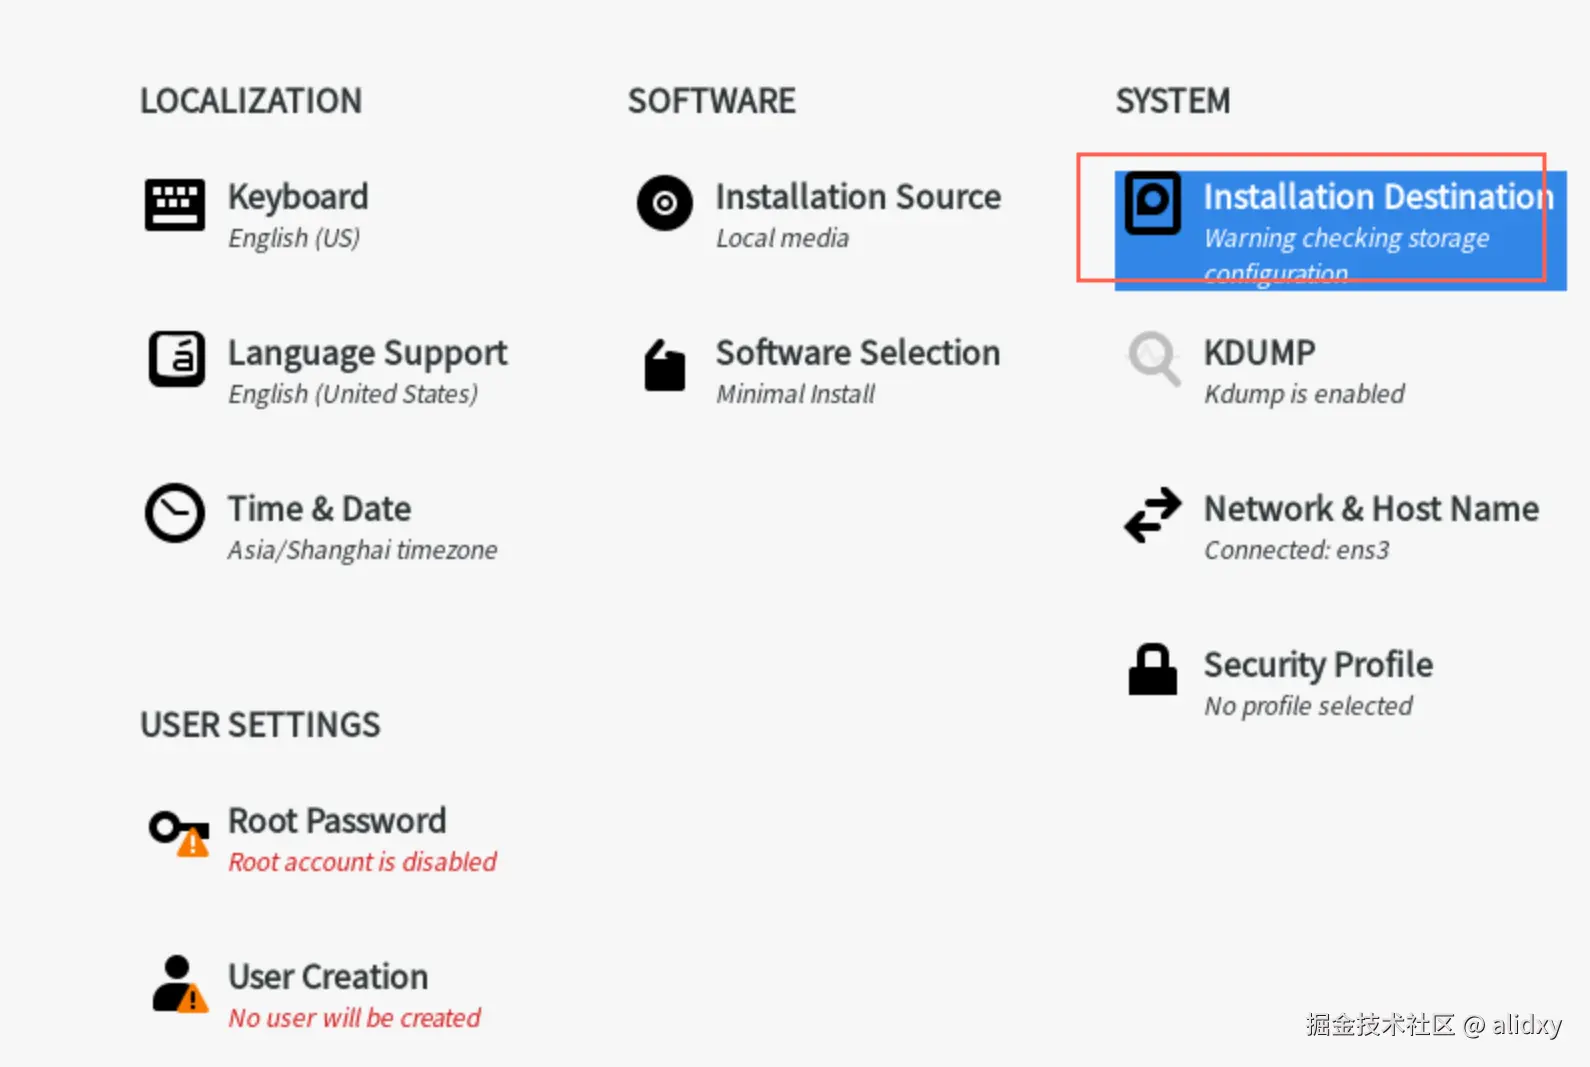Click 'Kdump is enabled' status text
1590x1067 pixels.
(x=1303, y=394)
